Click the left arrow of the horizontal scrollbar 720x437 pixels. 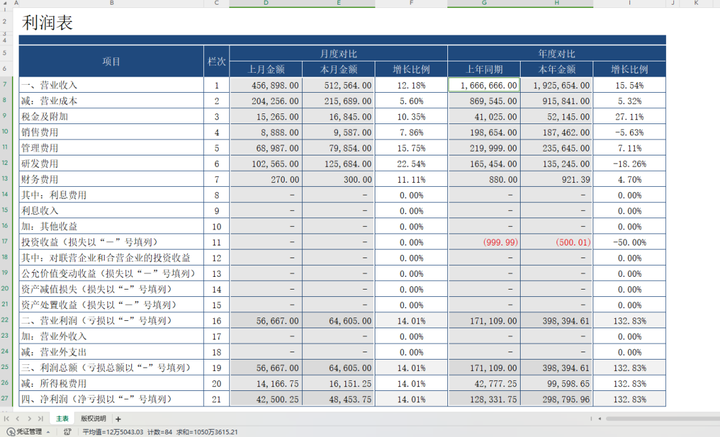600,419
